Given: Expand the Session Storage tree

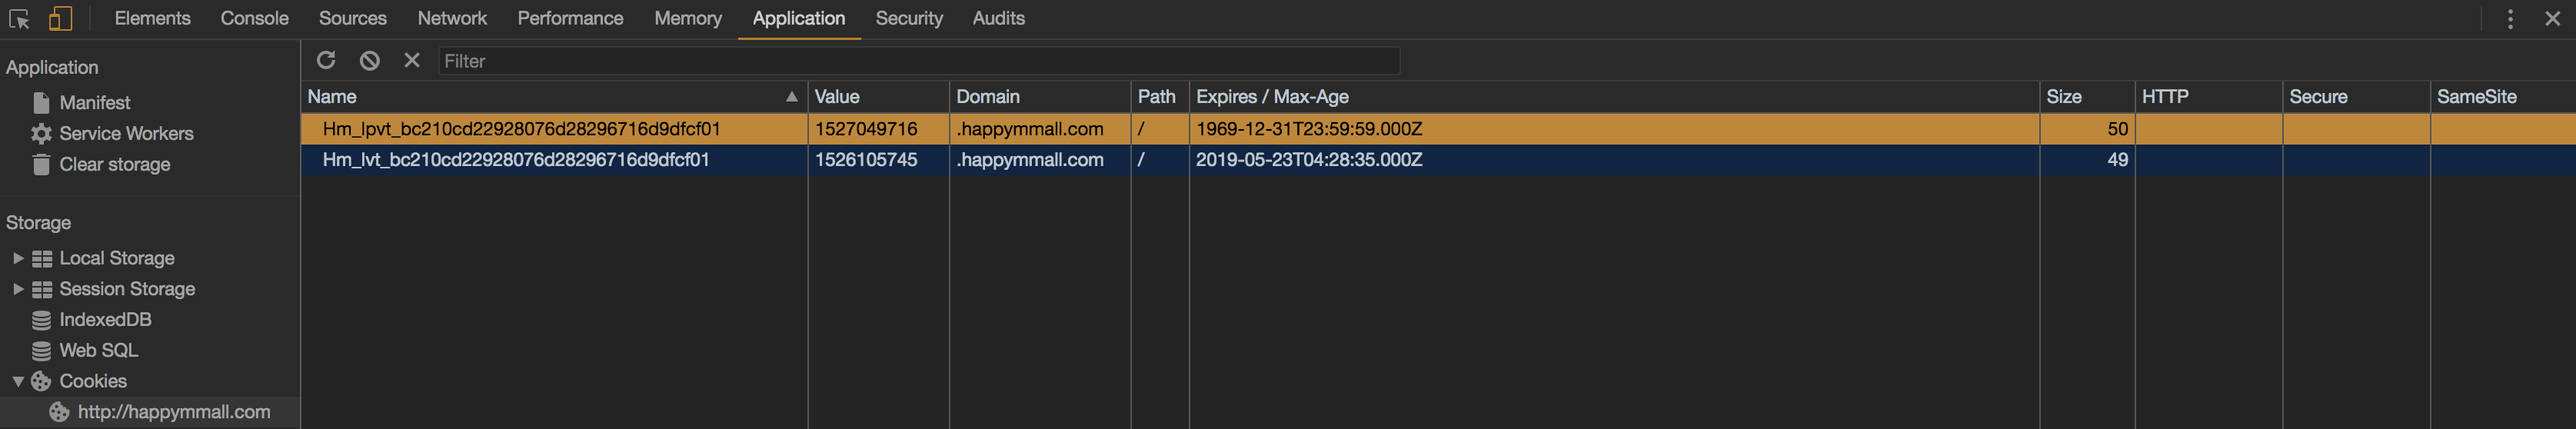Looking at the screenshot, I should (x=18, y=289).
